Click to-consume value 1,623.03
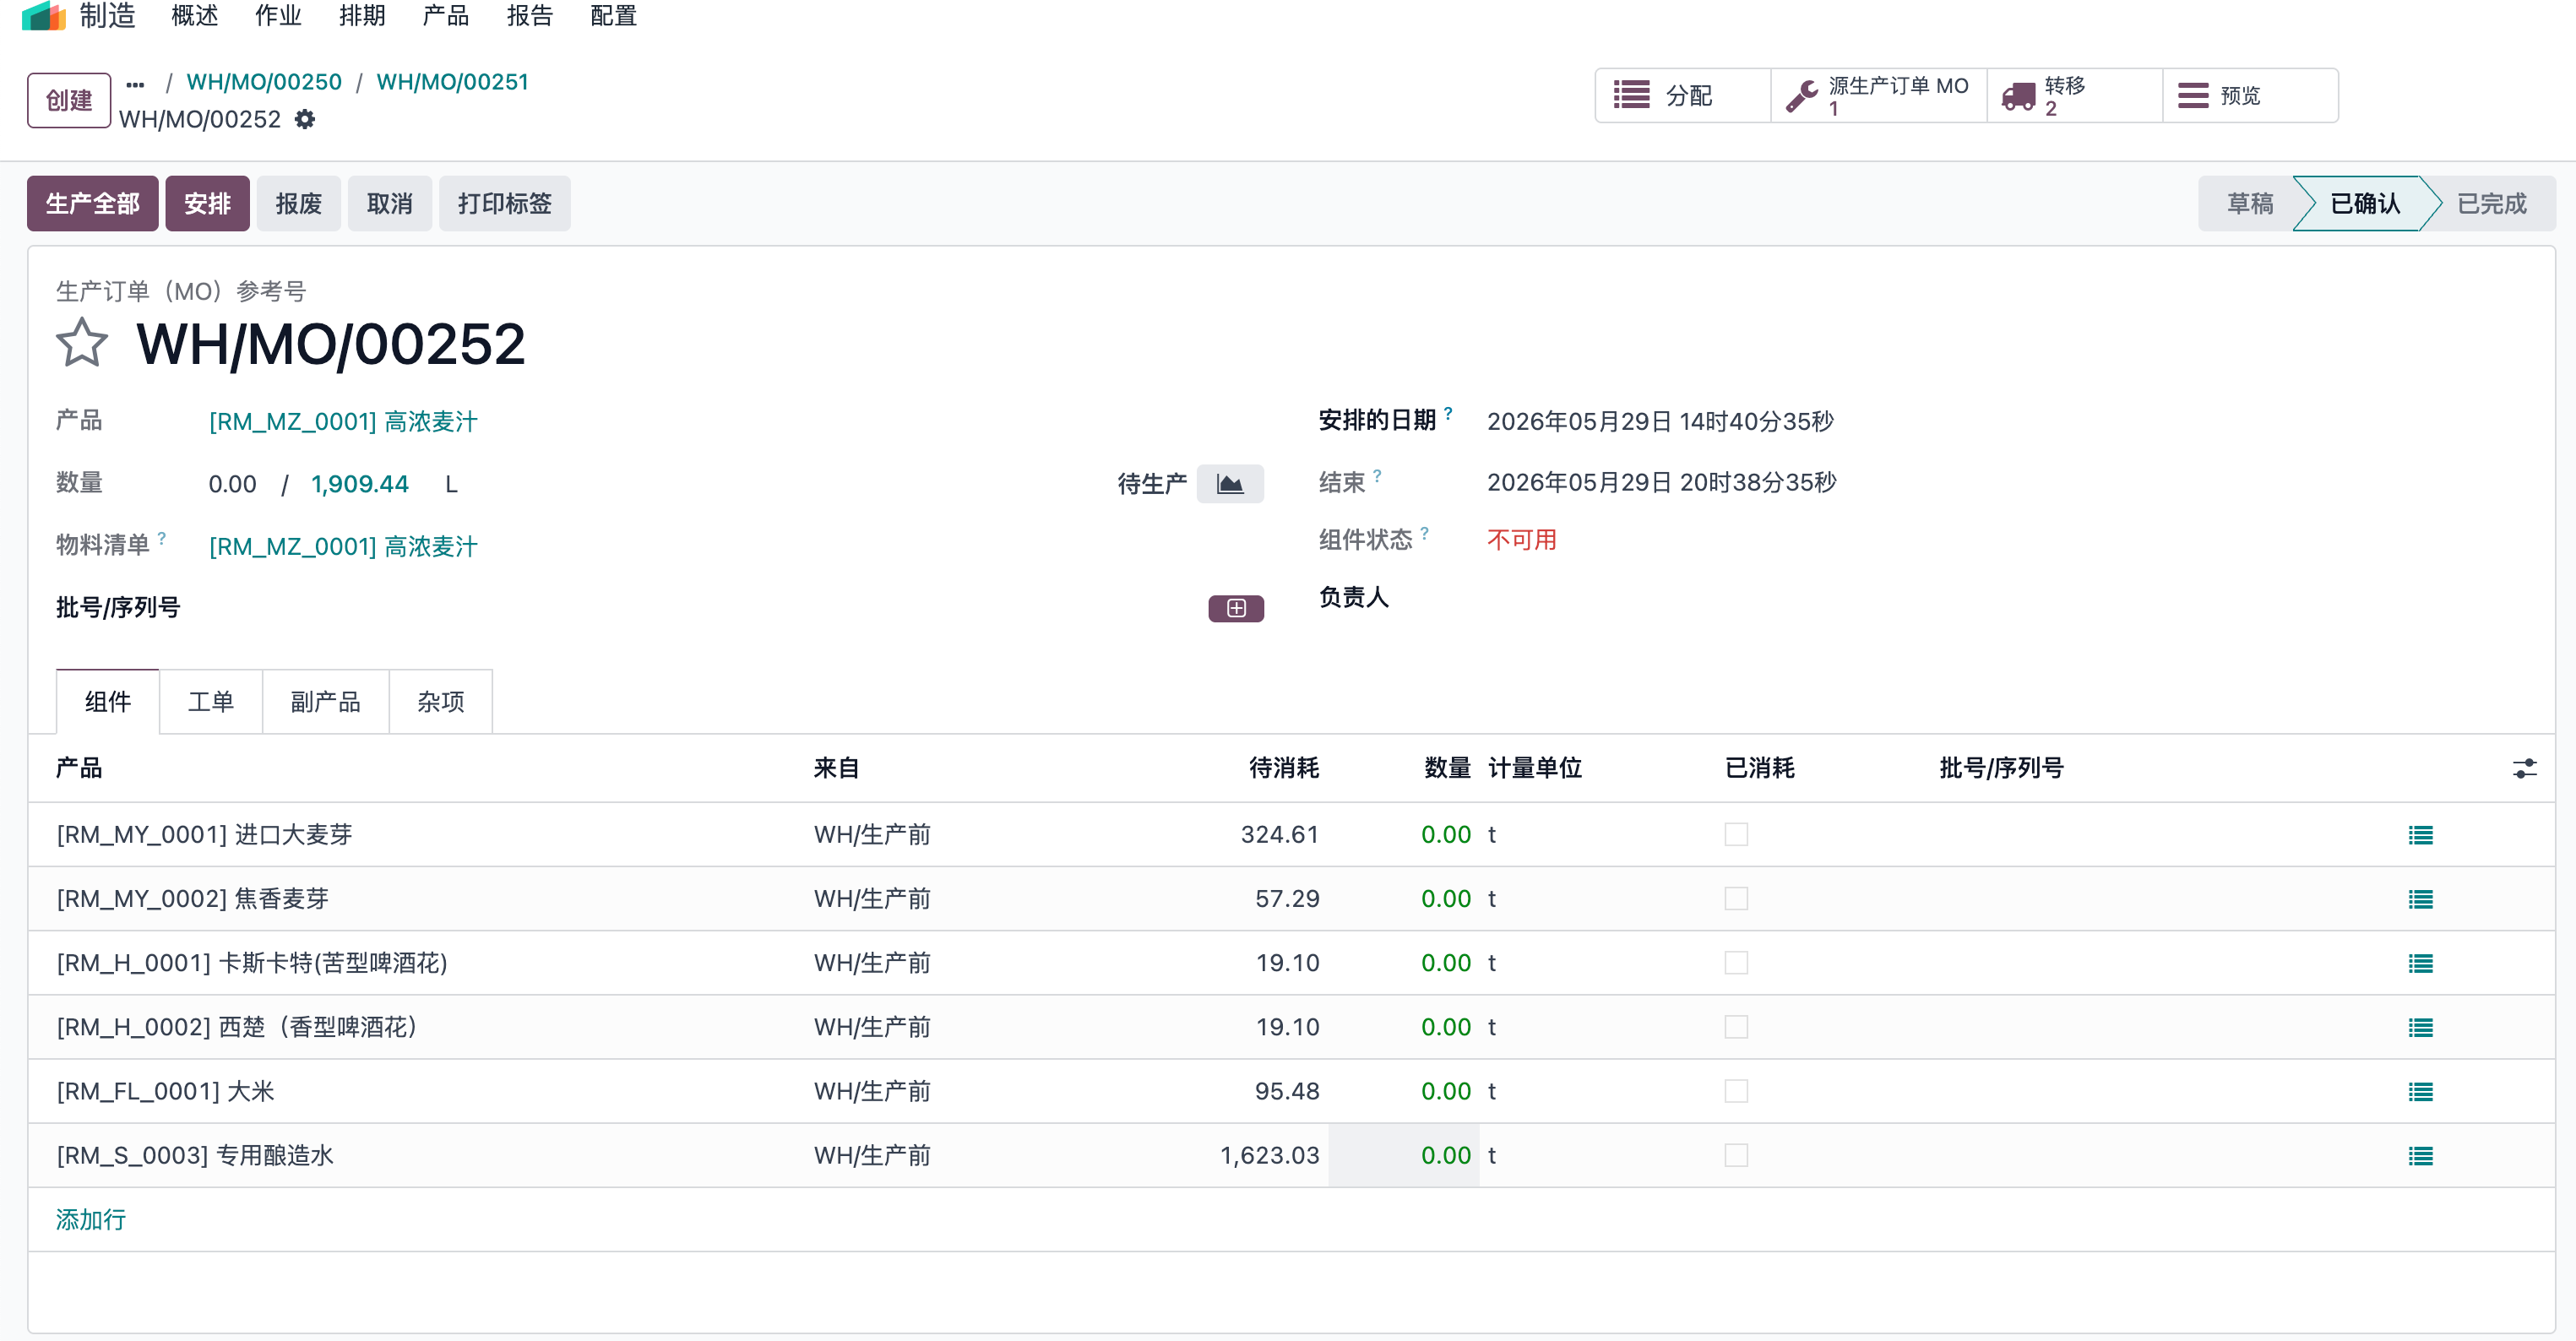 point(1269,1156)
